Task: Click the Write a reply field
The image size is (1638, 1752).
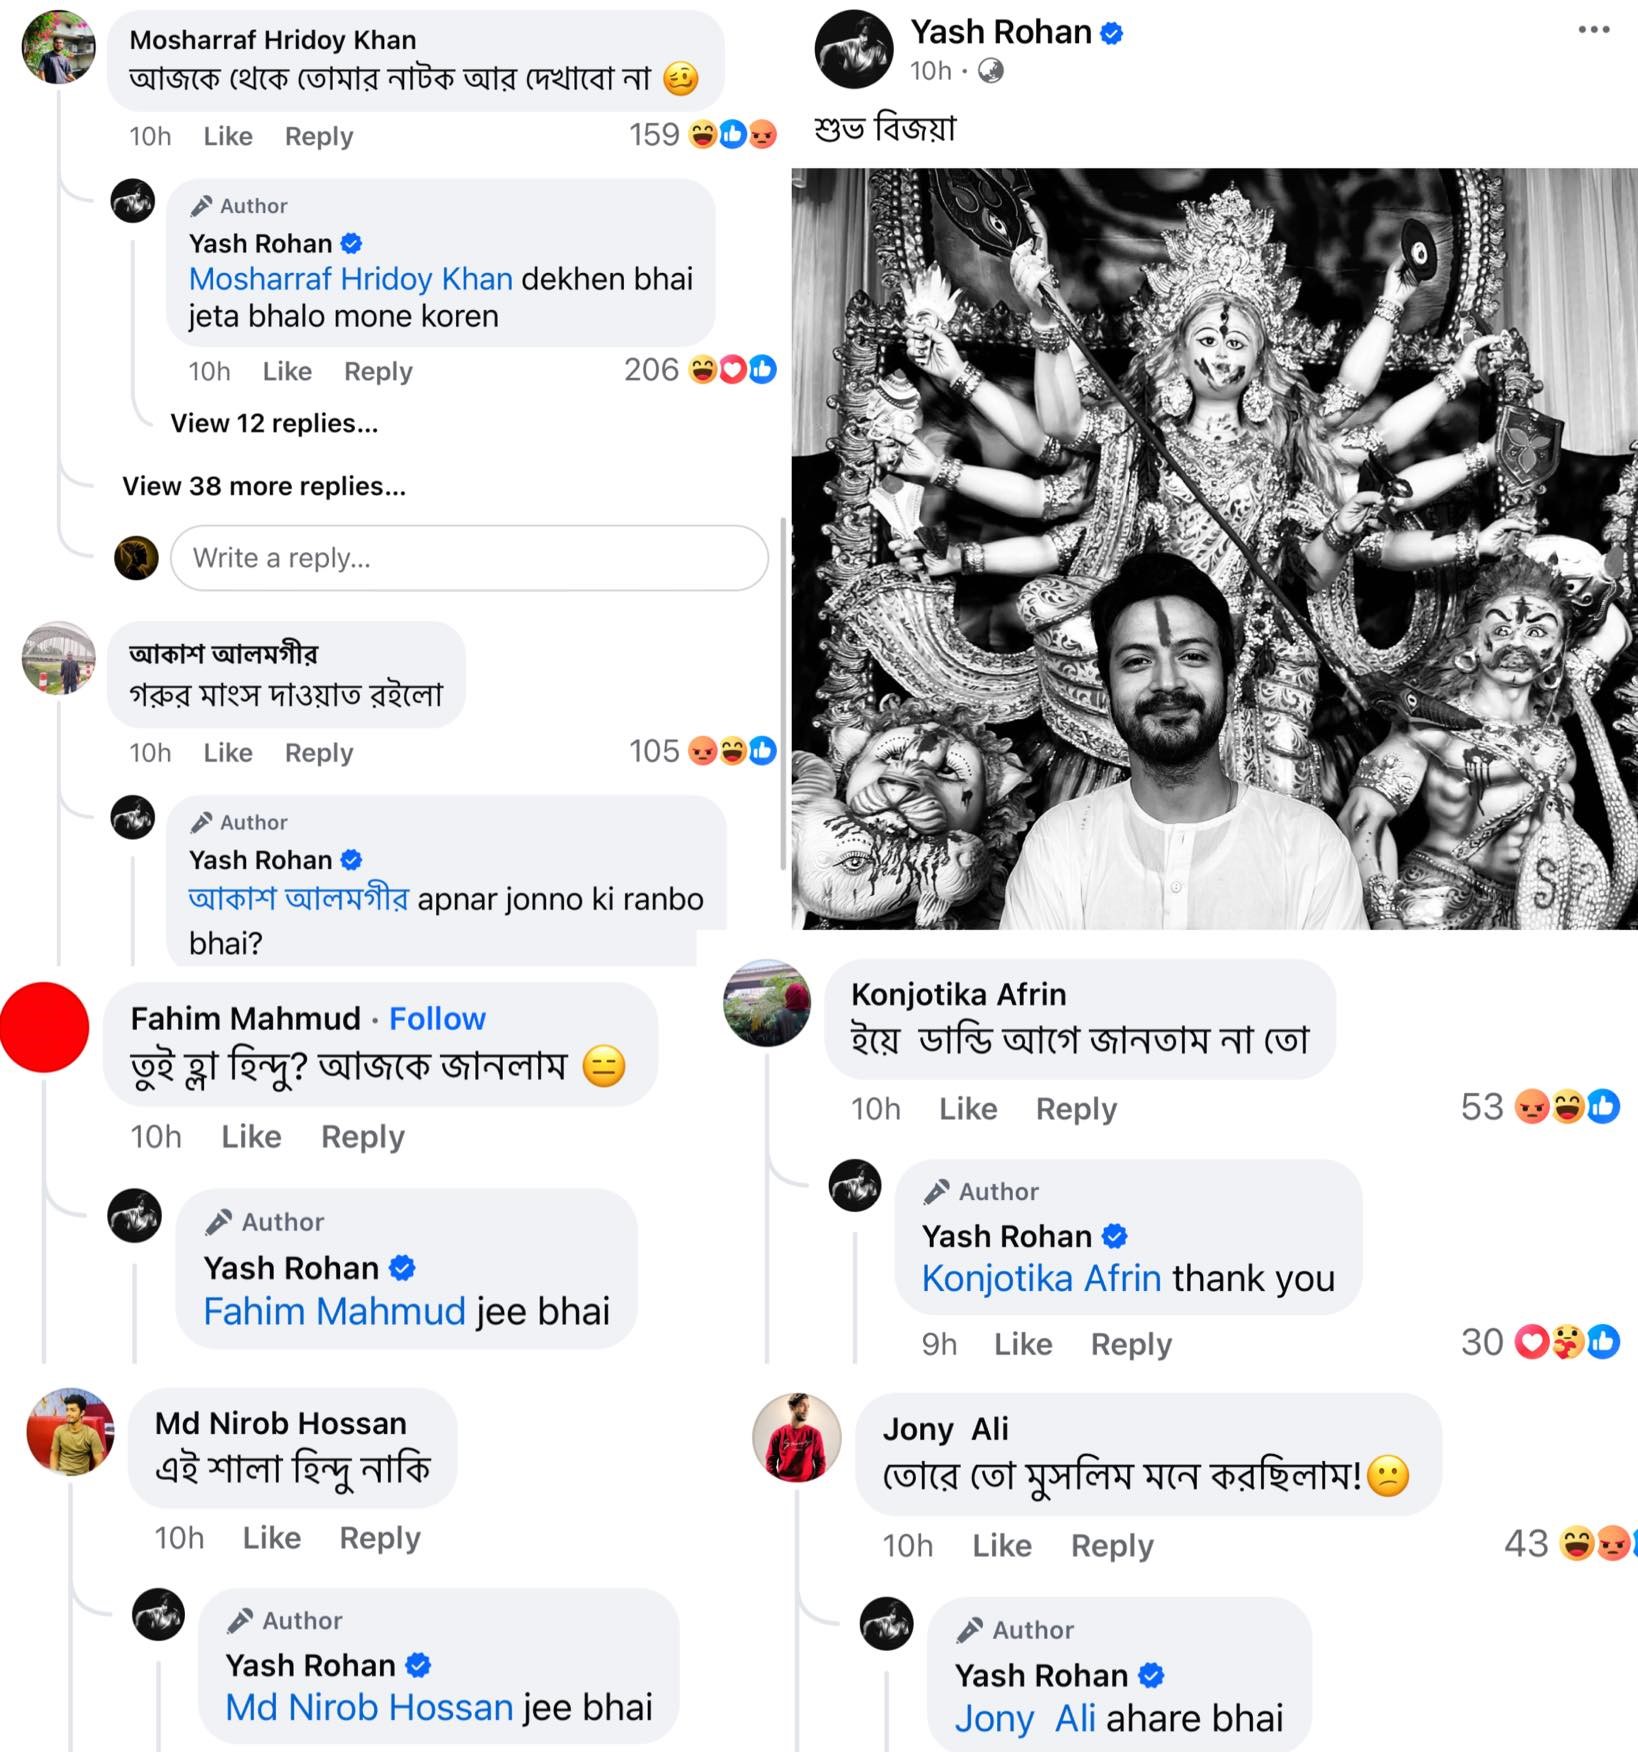Action: point(468,558)
